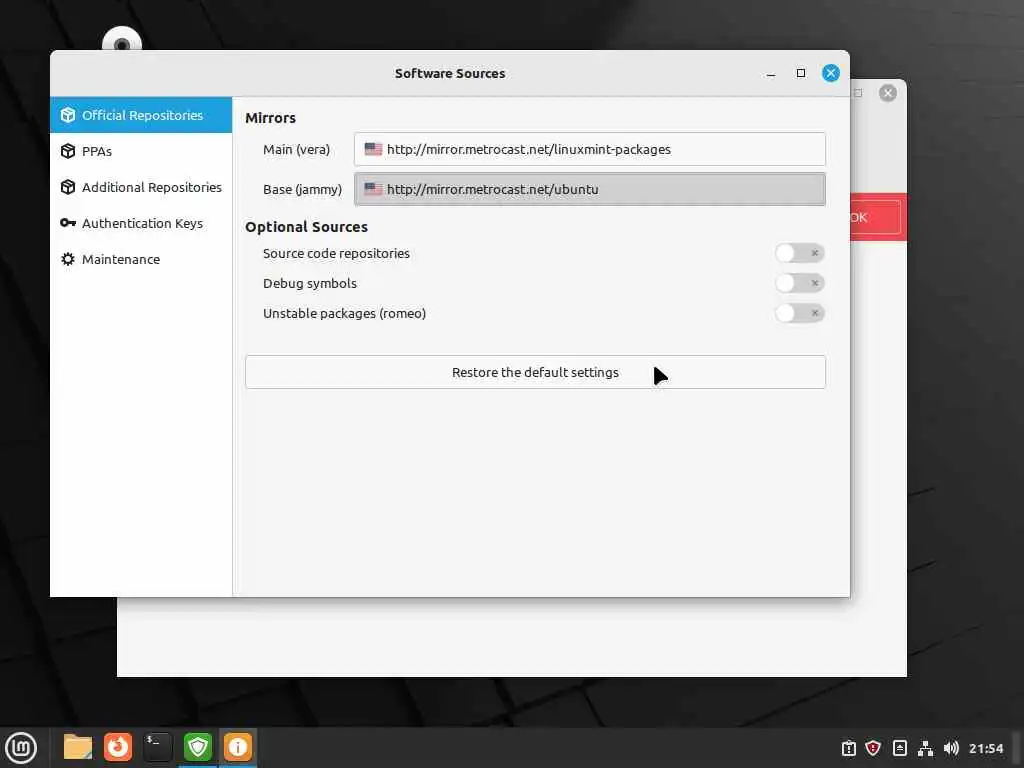
Task: Launch Firefox from the panel
Action: (x=118, y=747)
